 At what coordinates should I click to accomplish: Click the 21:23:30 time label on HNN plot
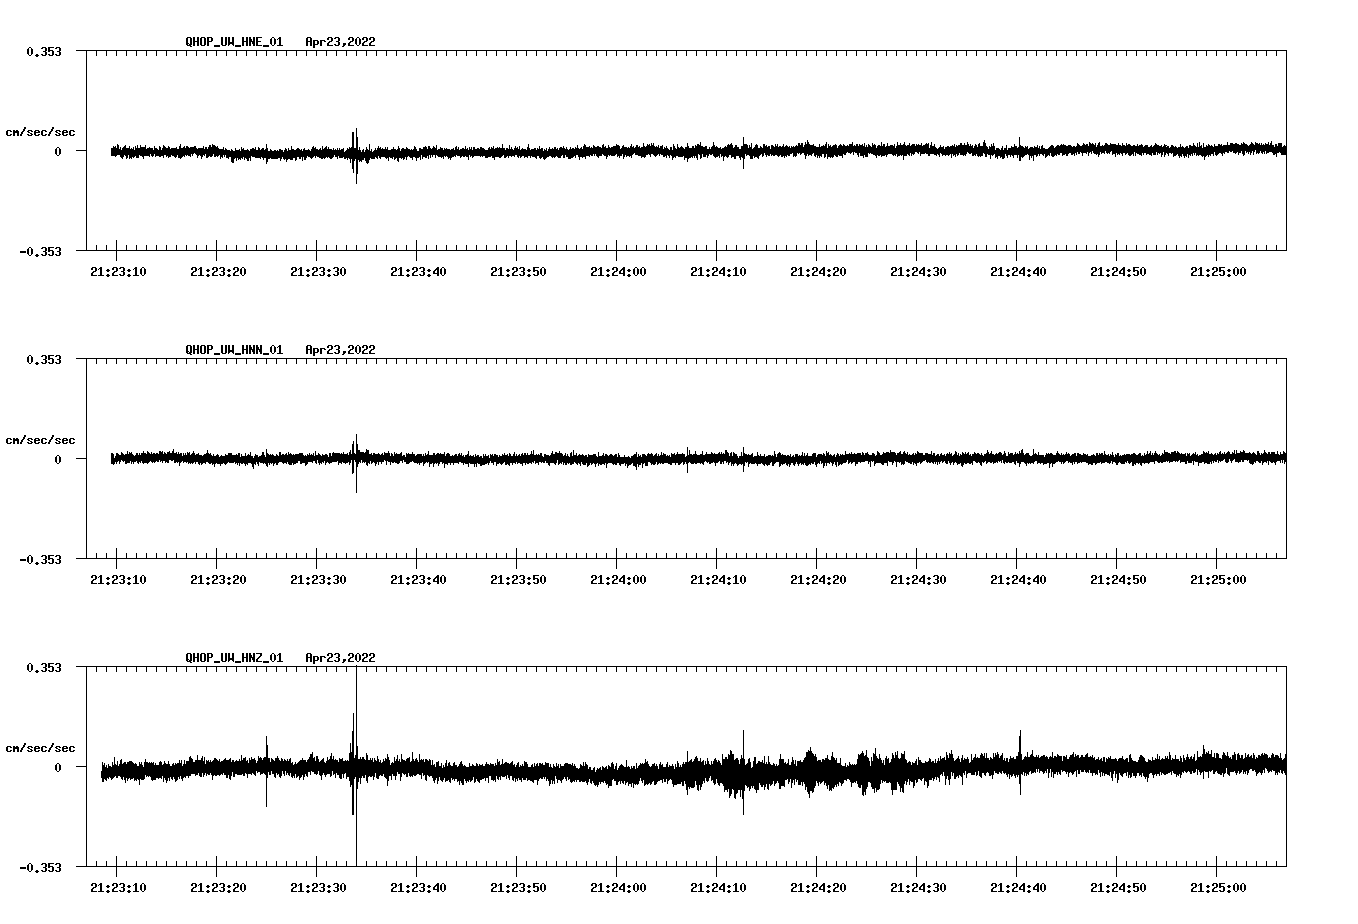coord(318,580)
